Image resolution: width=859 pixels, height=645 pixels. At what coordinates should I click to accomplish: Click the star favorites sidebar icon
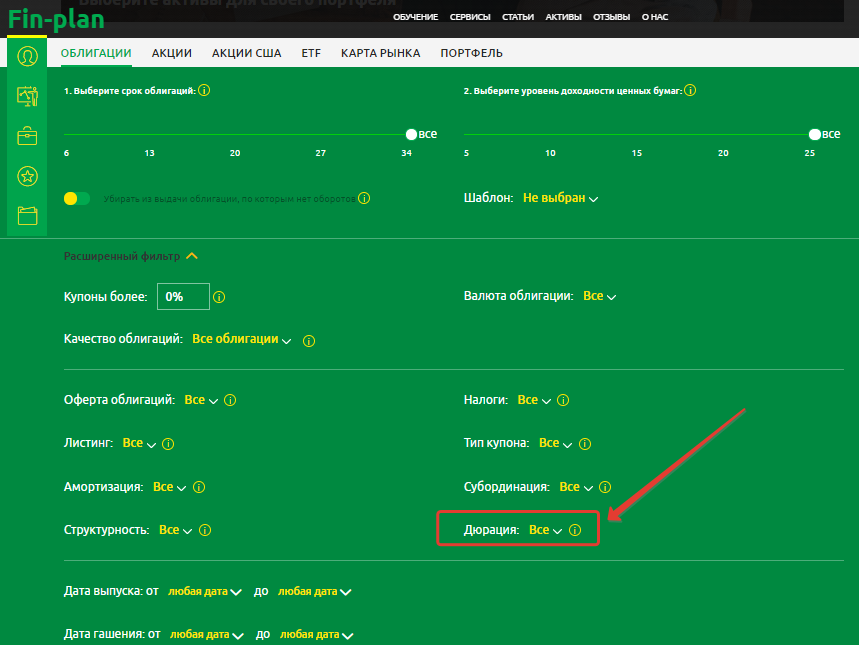(x=27, y=176)
